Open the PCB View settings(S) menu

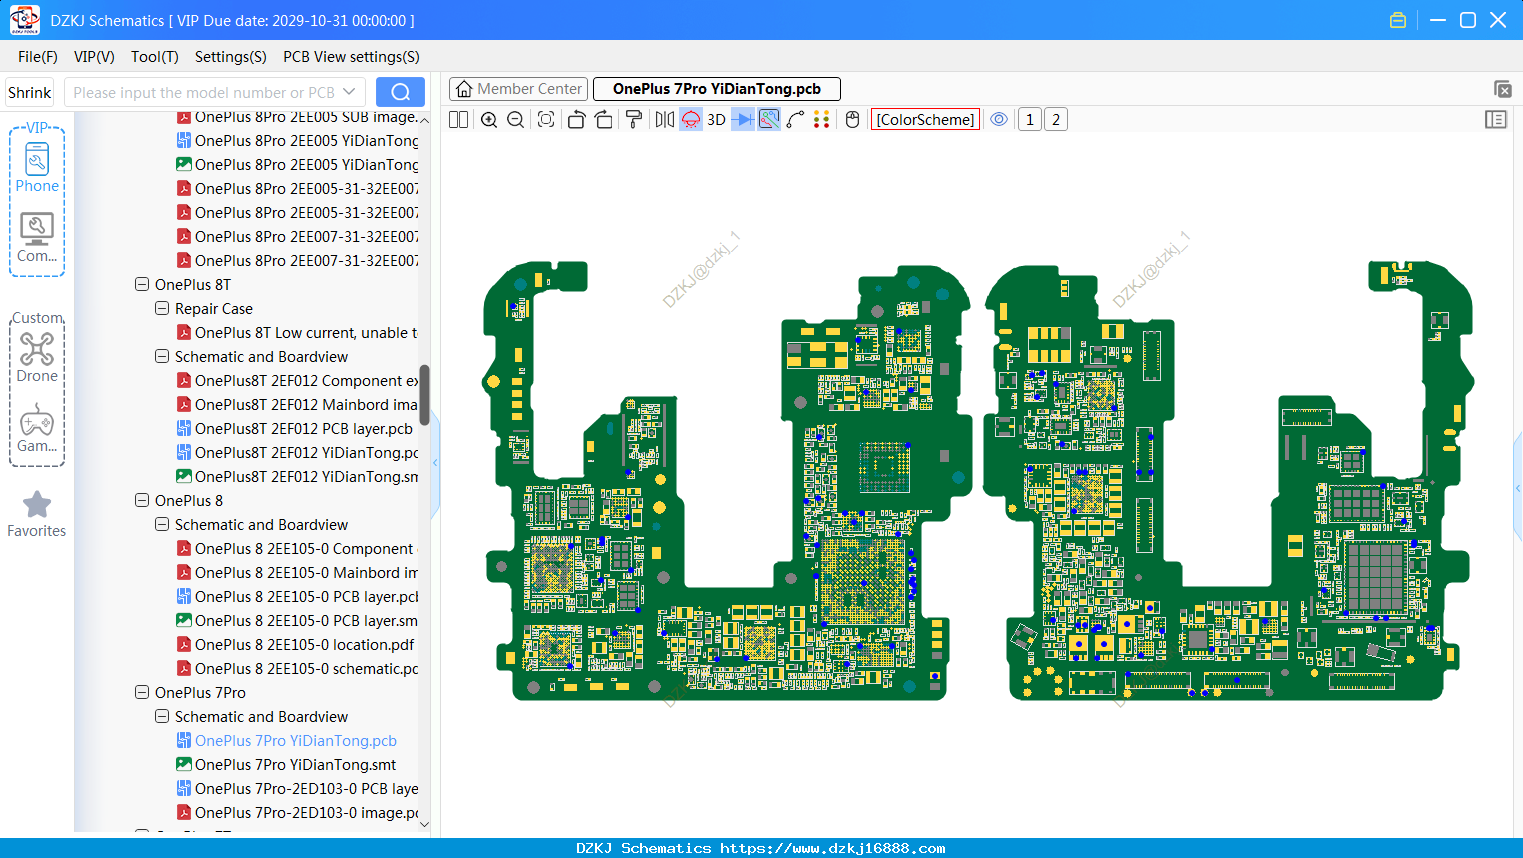[351, 57]
